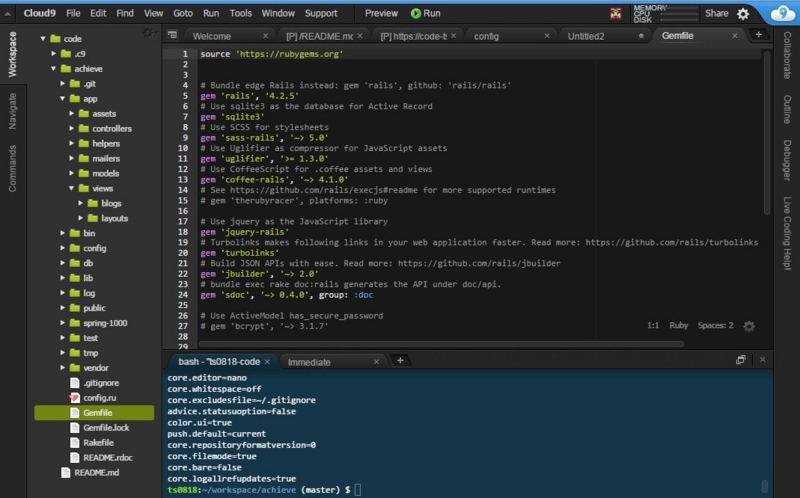
Task: Expand the config folder in tree
Action: coord(62,248)
